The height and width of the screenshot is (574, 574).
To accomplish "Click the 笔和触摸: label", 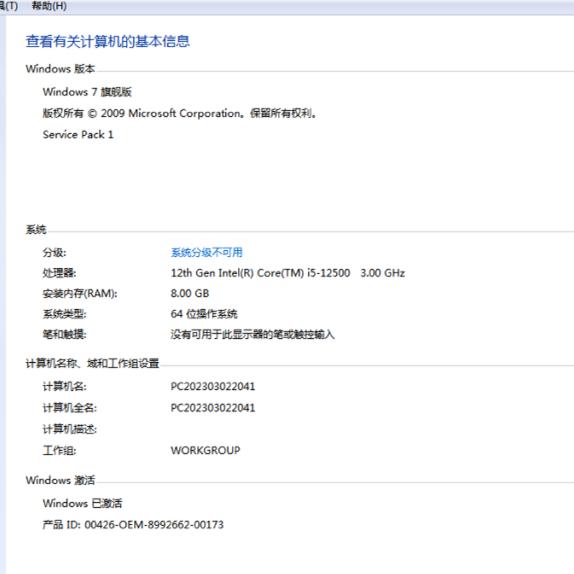I will [x=64, y=334].
